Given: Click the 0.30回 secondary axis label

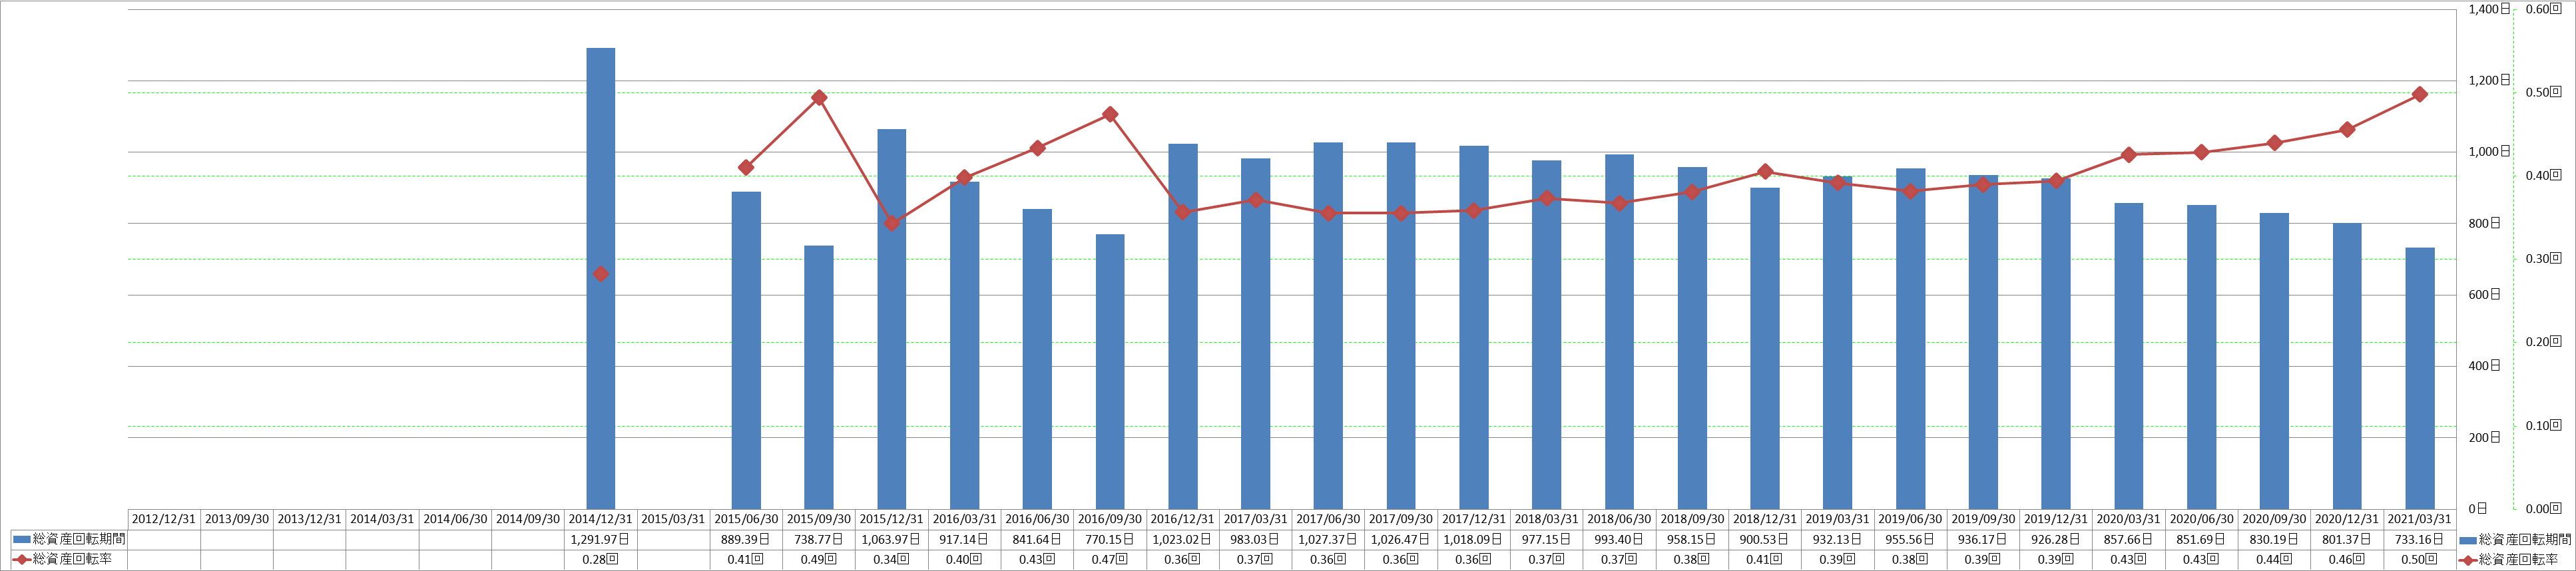Looking at the screenshot, I should pos(2543,259).
